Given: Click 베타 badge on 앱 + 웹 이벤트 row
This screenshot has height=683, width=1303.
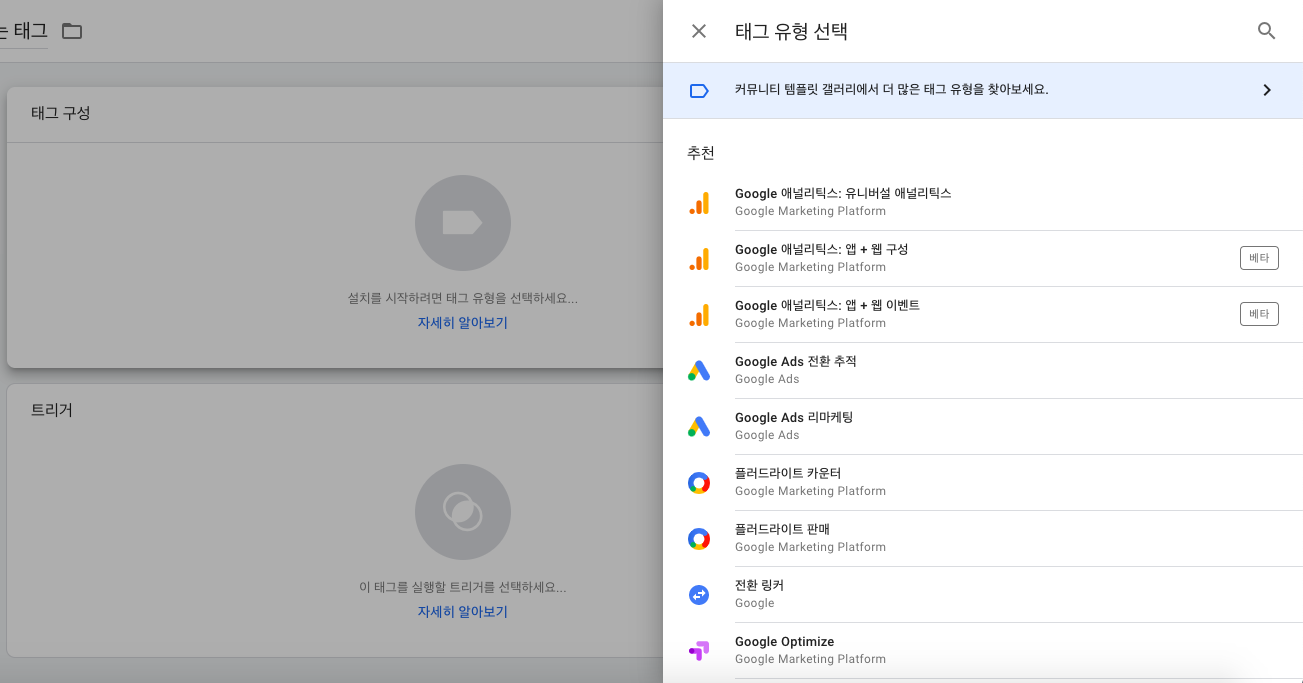Looking at the screenshot, I should pyautogui.click(x=1259, y=314).
